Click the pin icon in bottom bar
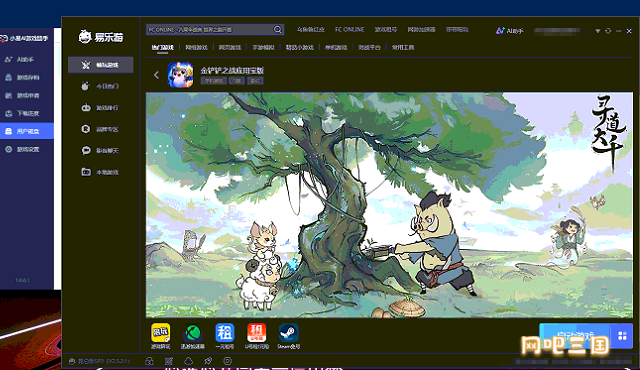Viewport: 640px width, 370px height. point(208,361)
